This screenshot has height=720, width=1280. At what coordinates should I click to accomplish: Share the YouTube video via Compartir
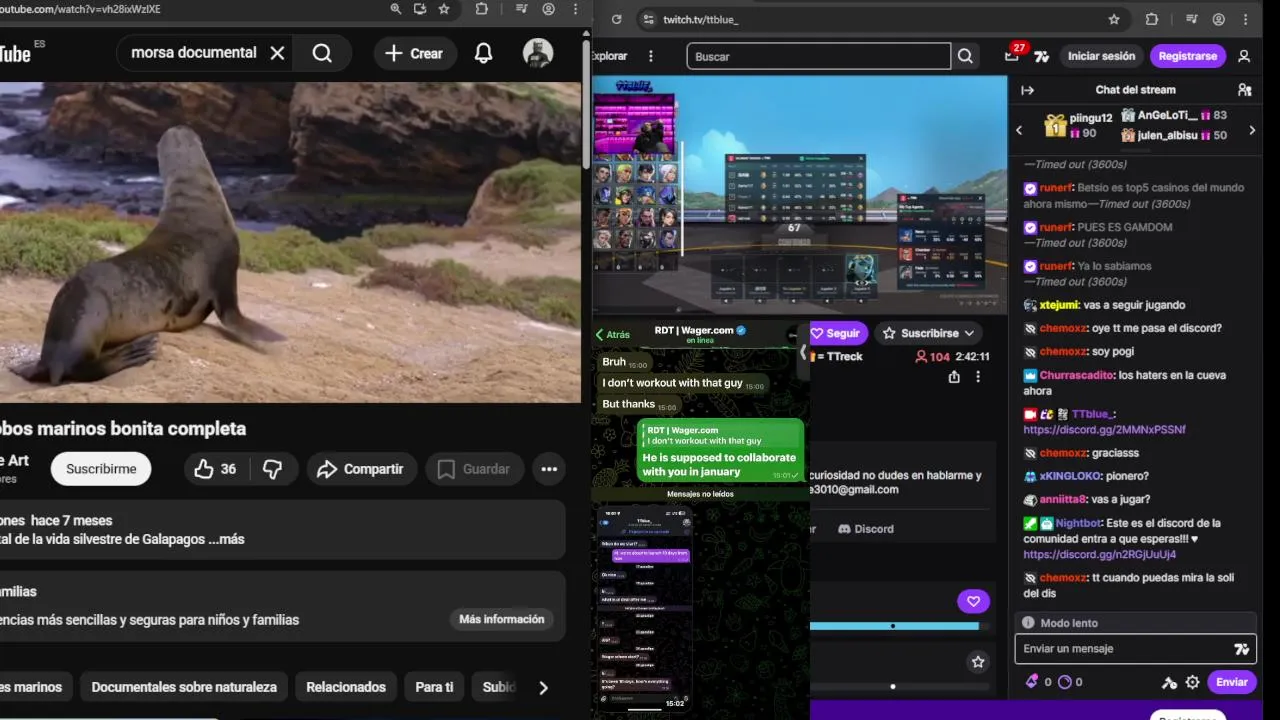pos(360,469)
